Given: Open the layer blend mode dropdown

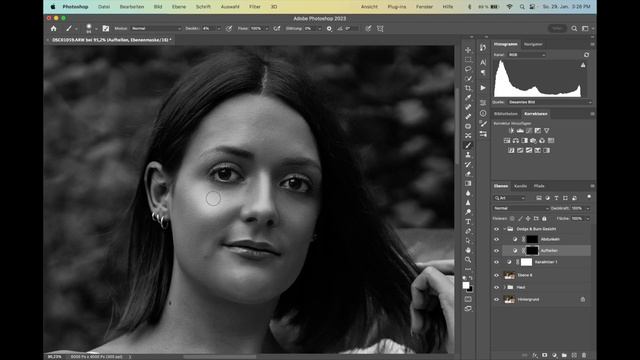Looking at the screenshot, I should tap(521, 209).
